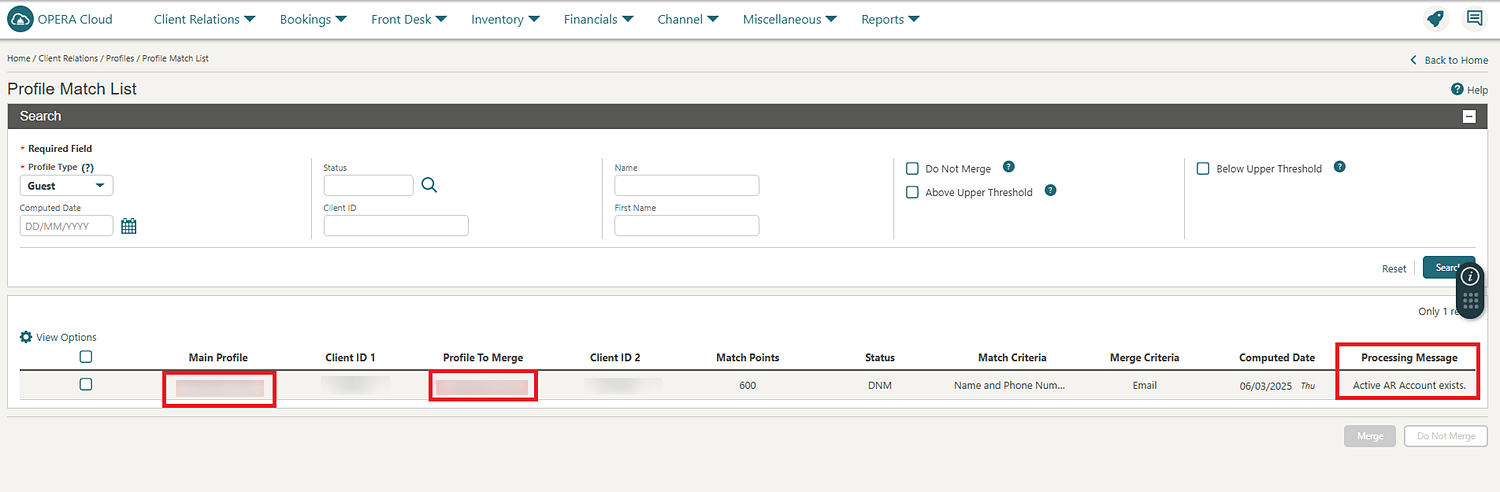
Task: Open the Financials menu
Action: (598, 19)
